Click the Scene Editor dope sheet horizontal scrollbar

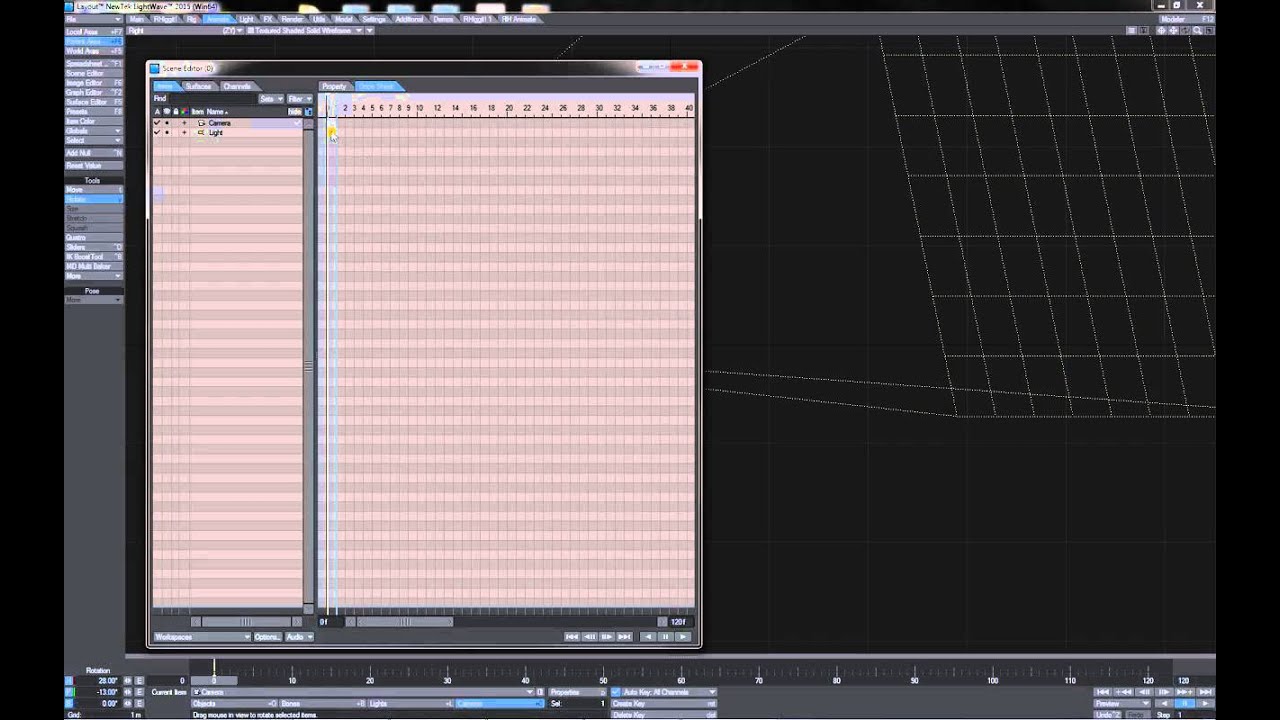tap(404, 622)
